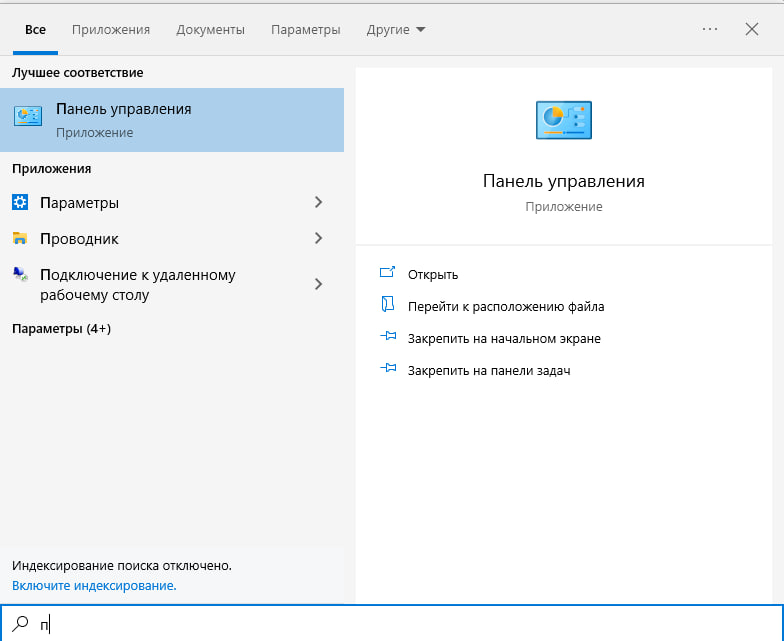This screenshot has width=784, height=641.
Task: Click the search magnifier icon
Action: coord(20,624)
